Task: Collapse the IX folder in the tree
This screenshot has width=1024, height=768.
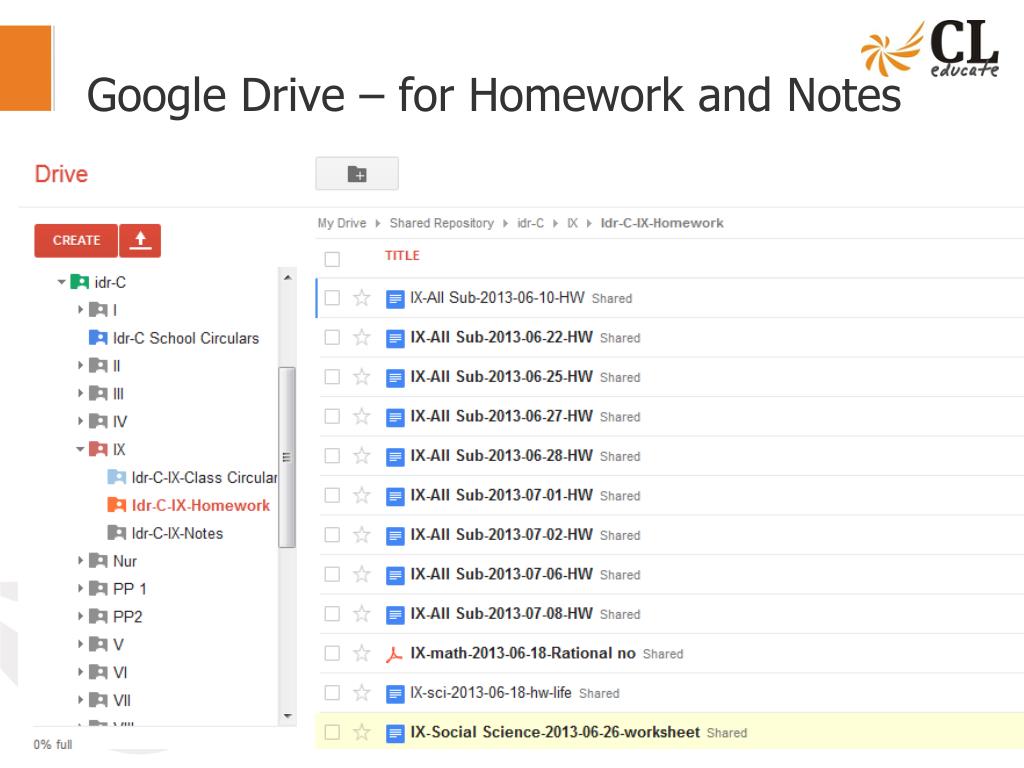Action: tap(80, 449)
